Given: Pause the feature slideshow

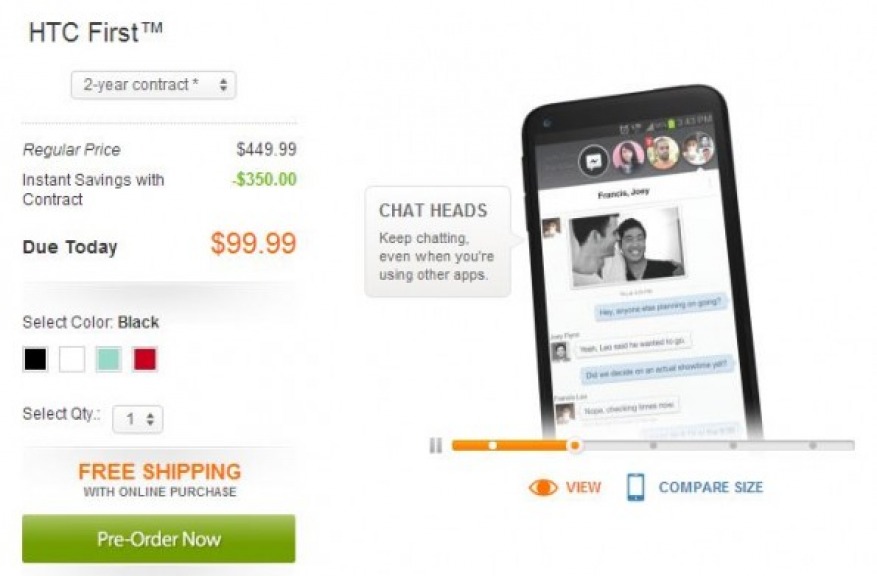Looking at the screenshot, I should pyautogui.click(x=436, y=445).
